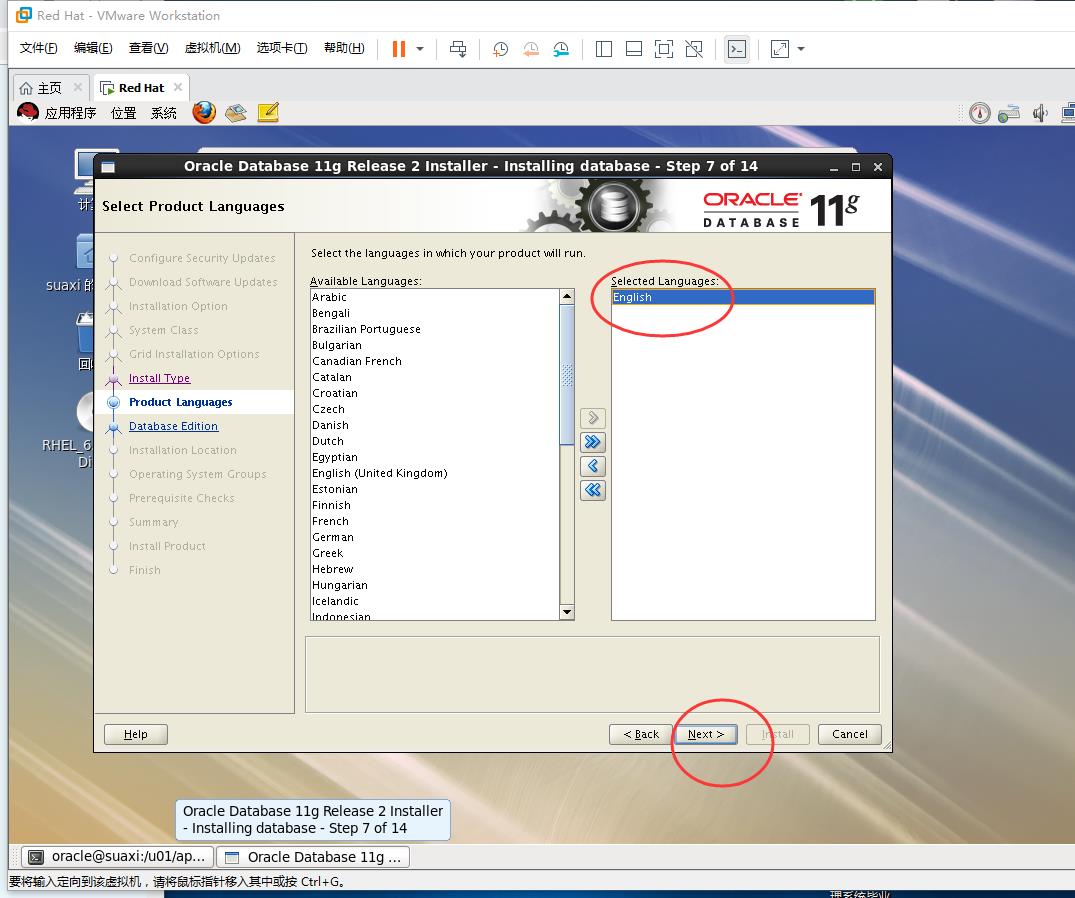Screen dimensions: 1075x898
Task: Launch Firefox from the GNOME panel
Action: coord(204,112)
